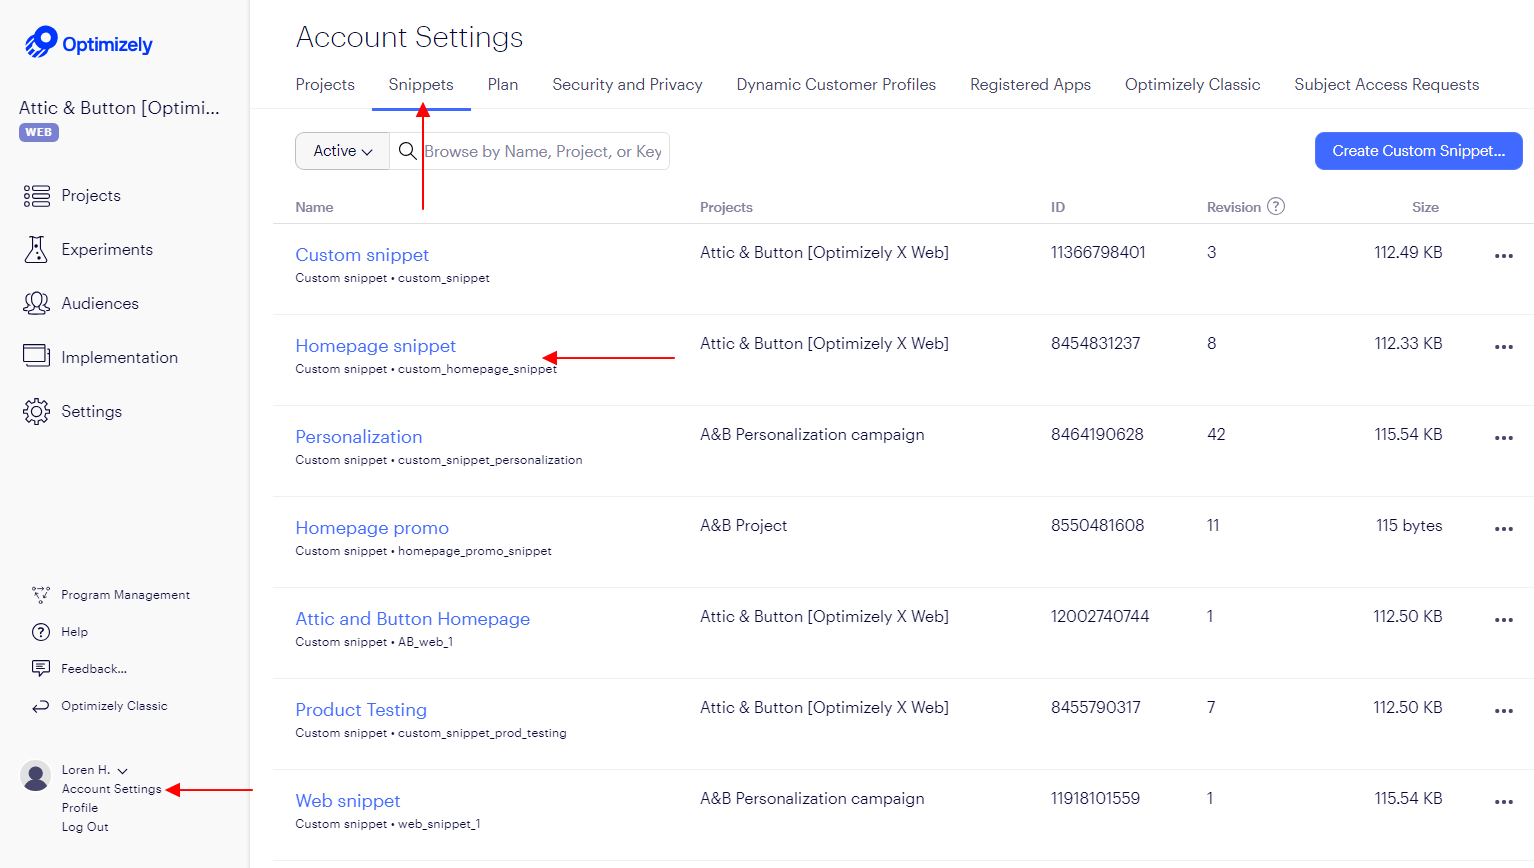This screenshot has height=868, width=1534.
Task: Click the Name column header
Action: 314,207
